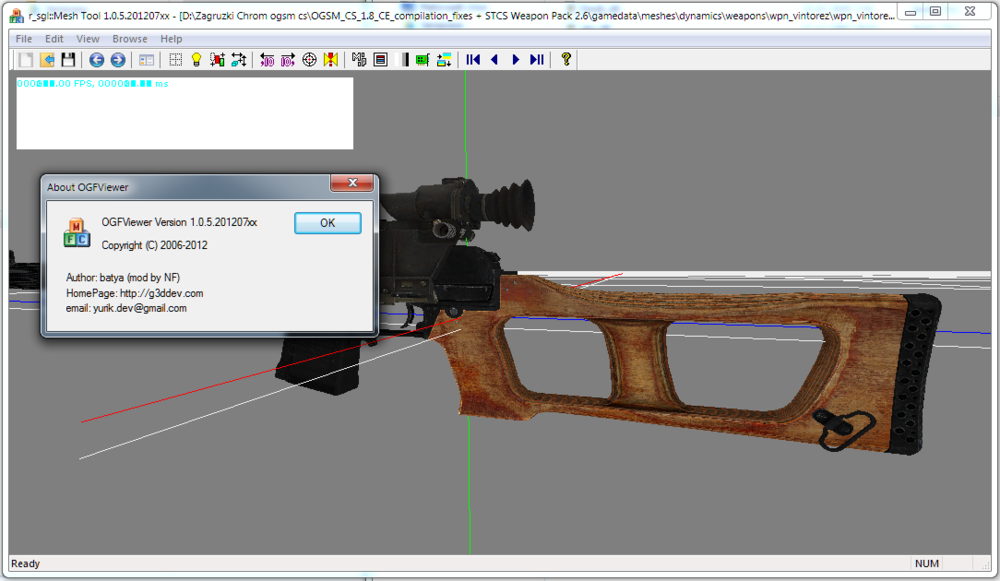Click the Open file folder icon
This screenshot has width=1000, height=581.
pos(47,60)
